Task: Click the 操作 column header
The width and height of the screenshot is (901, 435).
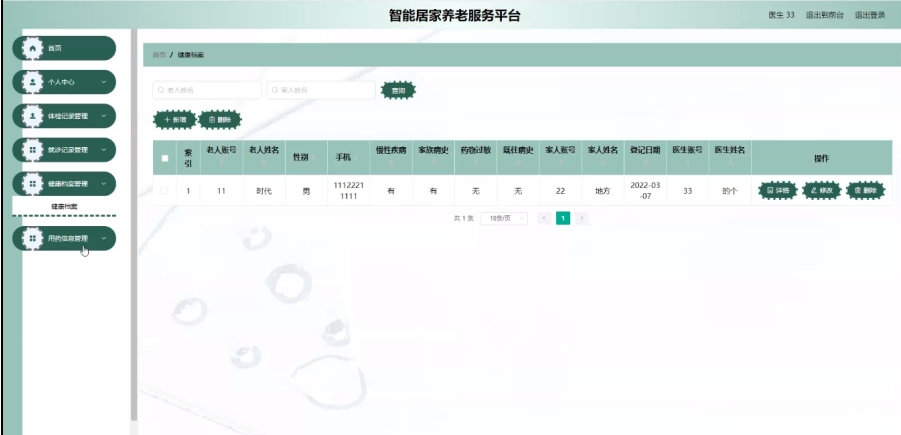Action: click(x=822, y=158)
